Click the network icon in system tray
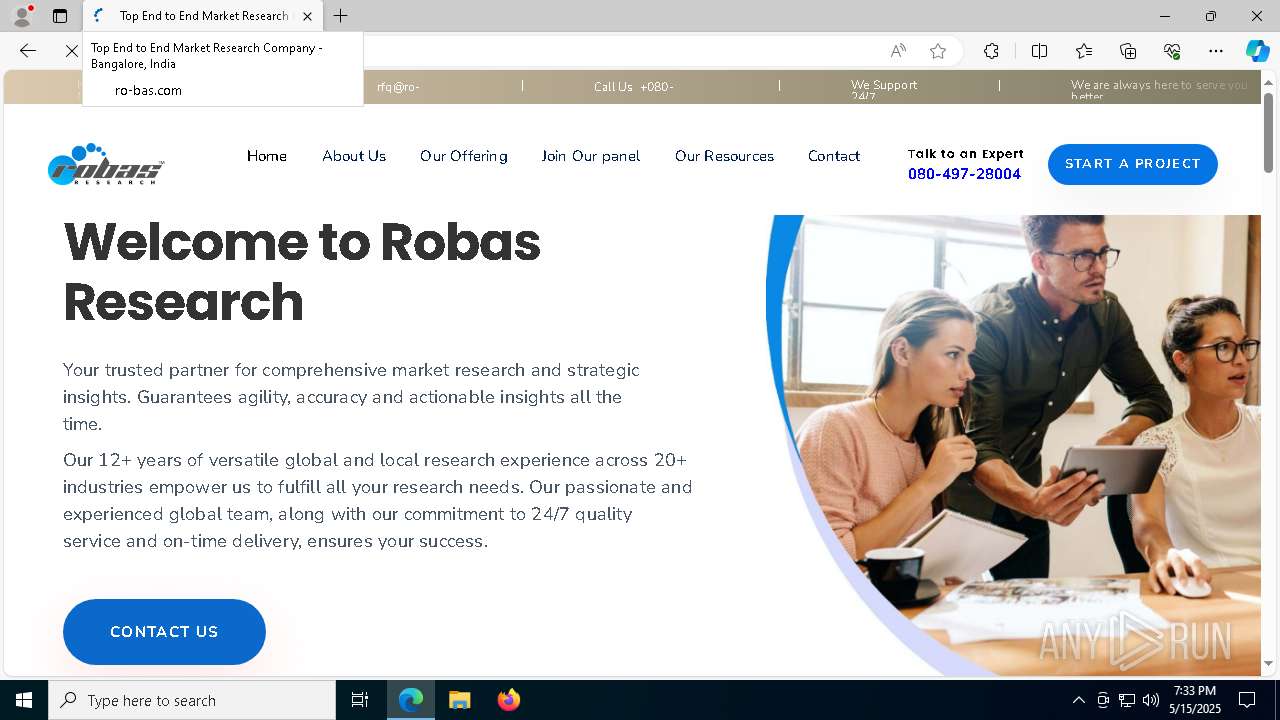The width and height of the screenshot is (1280, 720). point(1127,700)
